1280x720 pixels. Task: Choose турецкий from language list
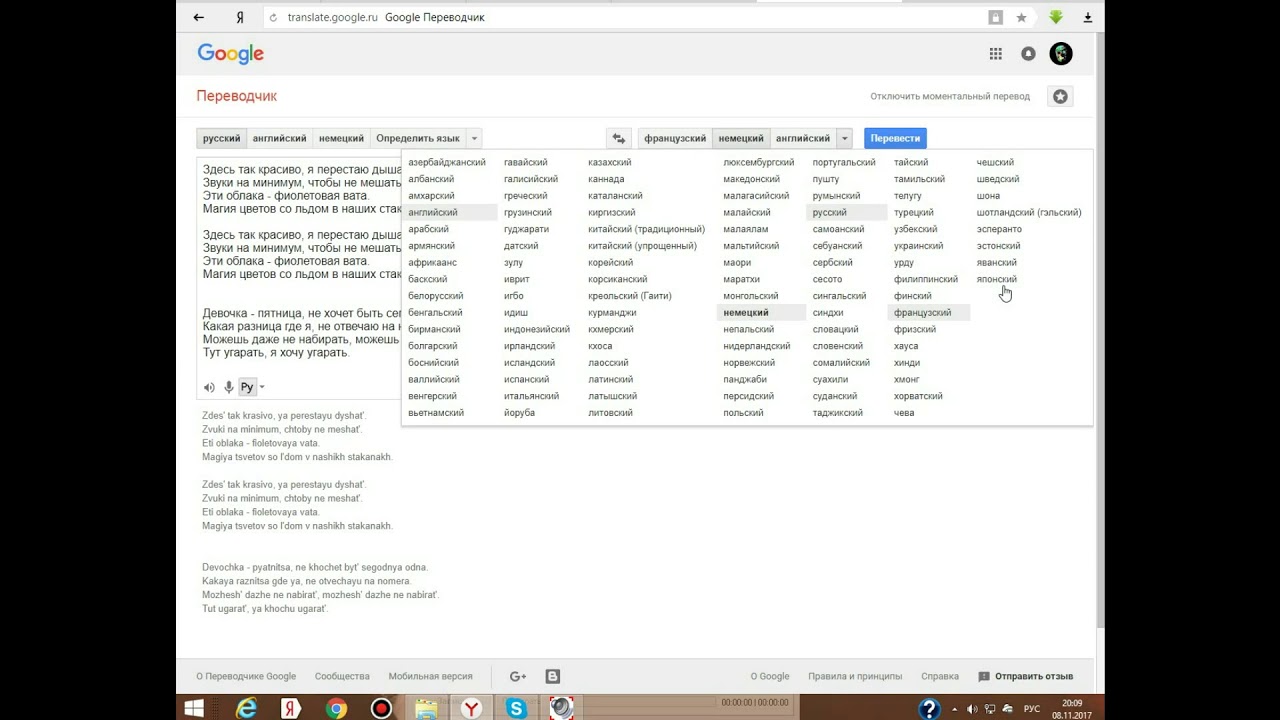click(x=914, y=212)
